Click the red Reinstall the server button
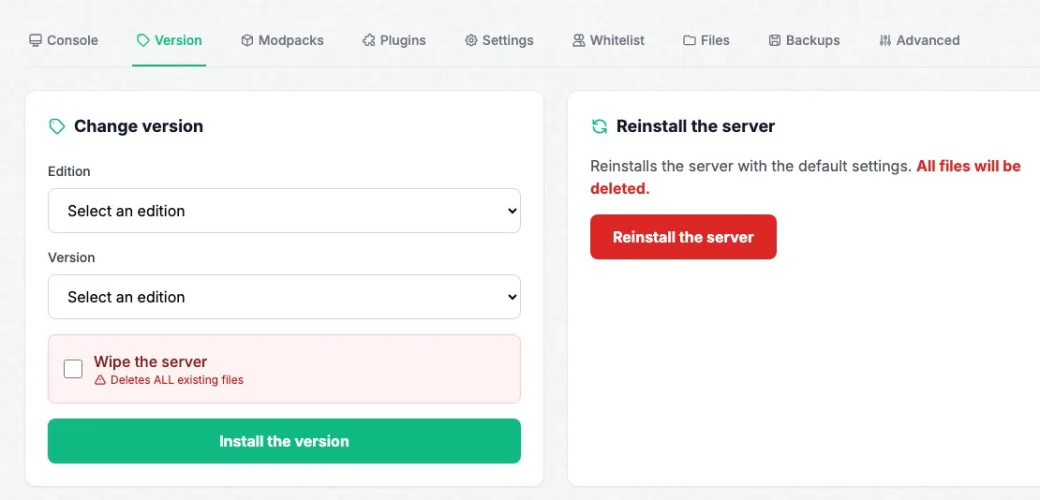 tap(683, 237)
